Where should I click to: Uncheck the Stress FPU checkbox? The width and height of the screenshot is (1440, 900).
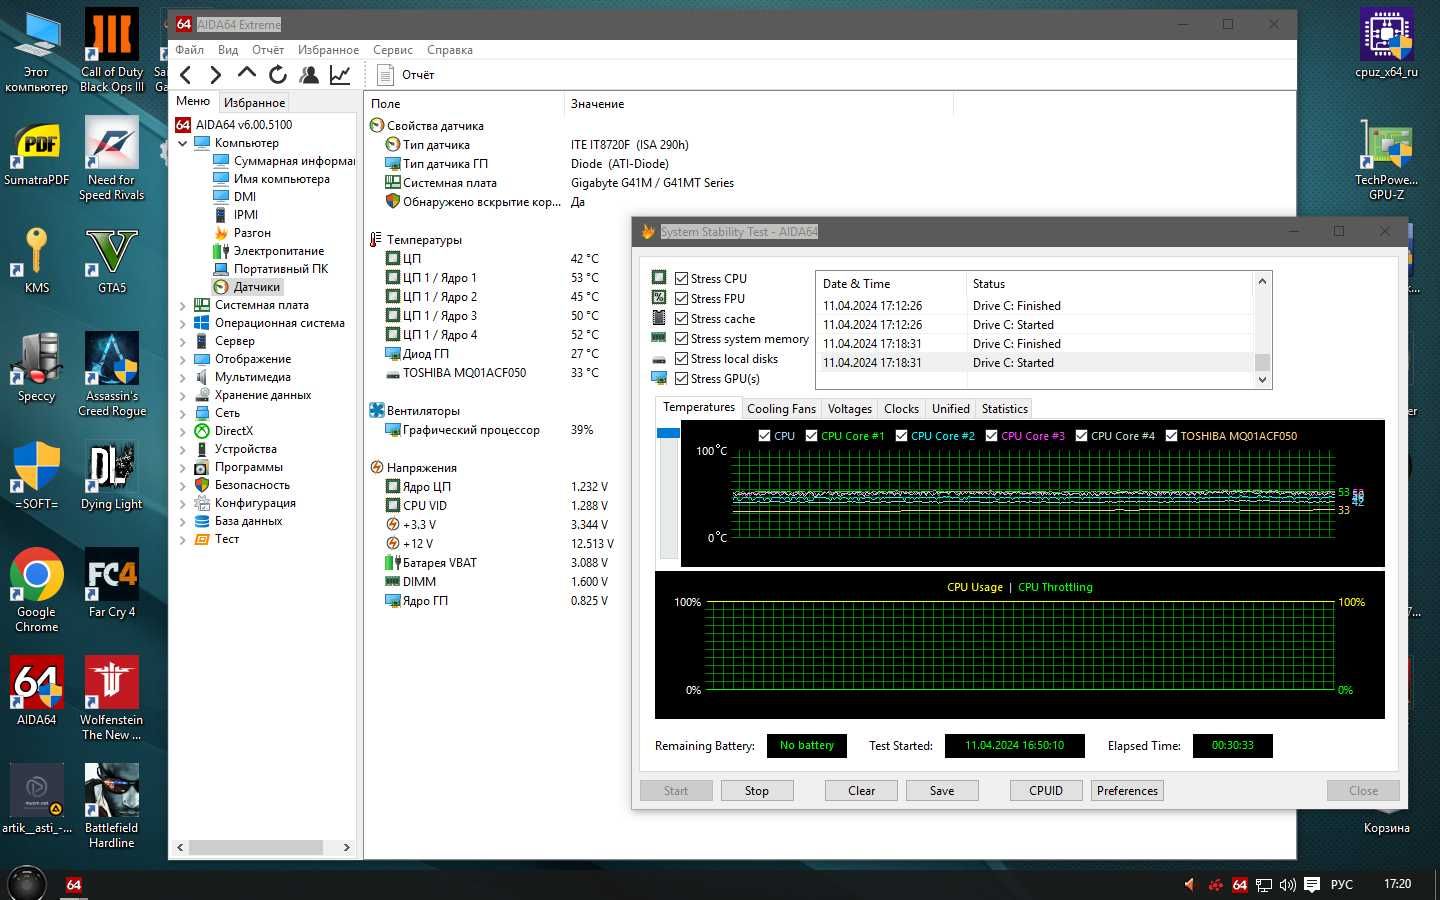pos(681,299)
